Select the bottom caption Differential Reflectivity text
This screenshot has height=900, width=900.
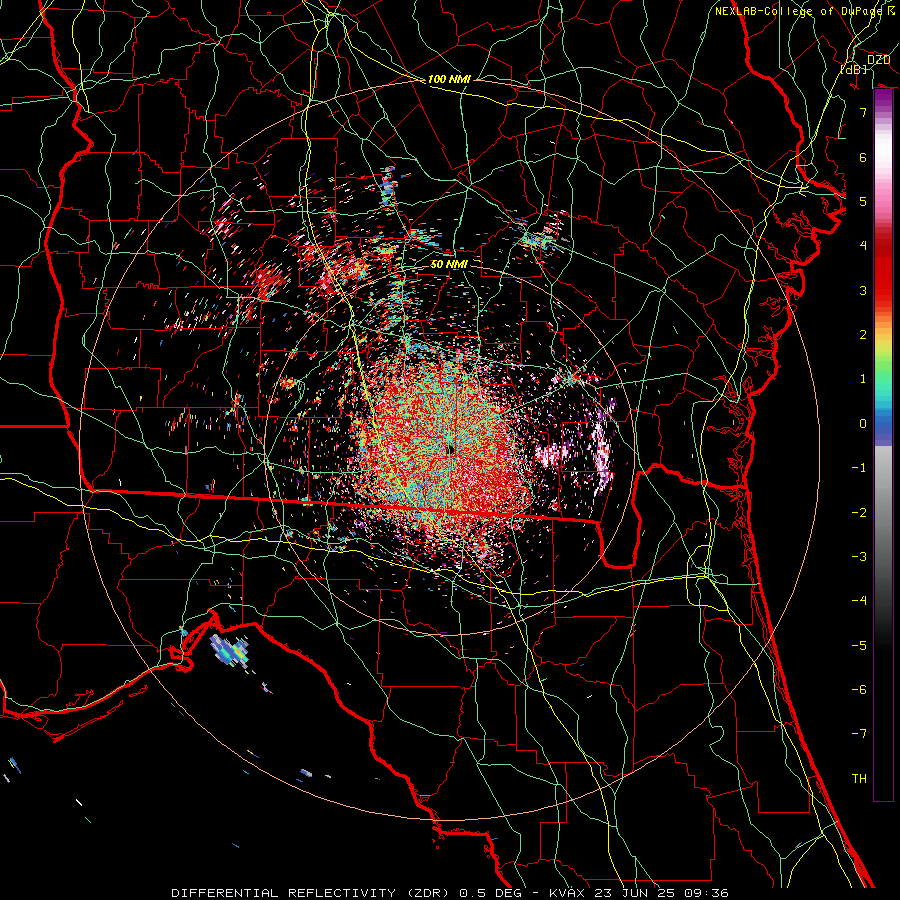coord(450,893)
